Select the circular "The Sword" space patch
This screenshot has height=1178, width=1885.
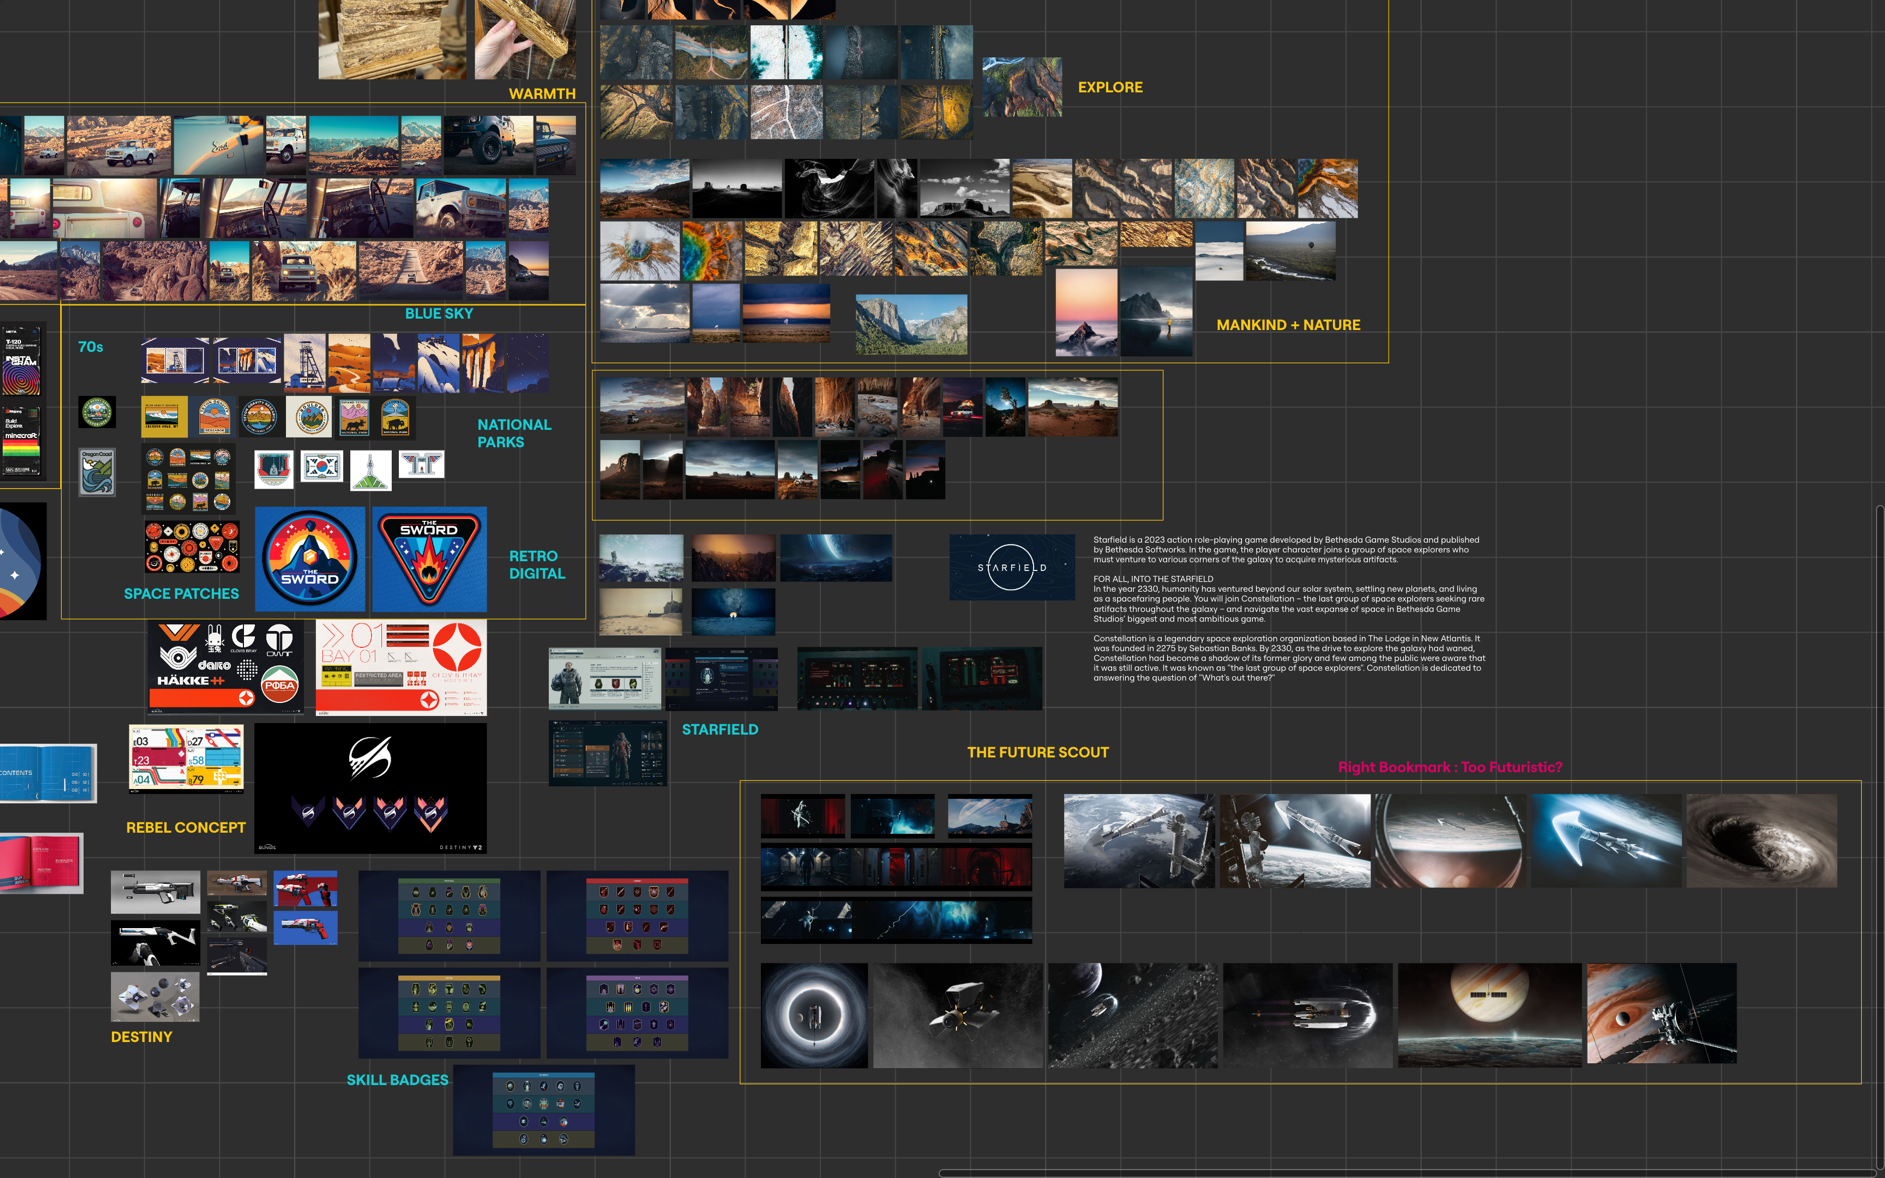click(x=310, y=559)
